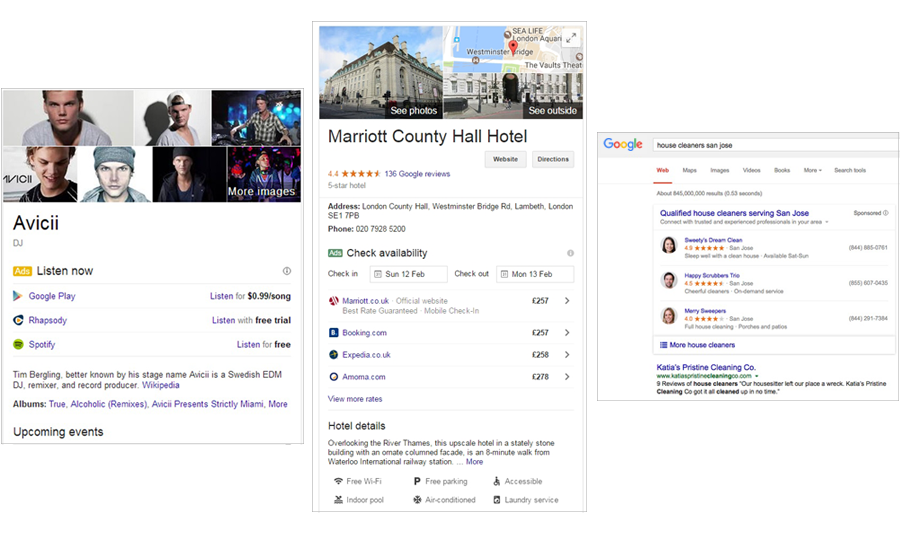Click the Free Wi-Fi amenity icon
The width and height of the screenshot is (900, 537).
coord(339,481)
